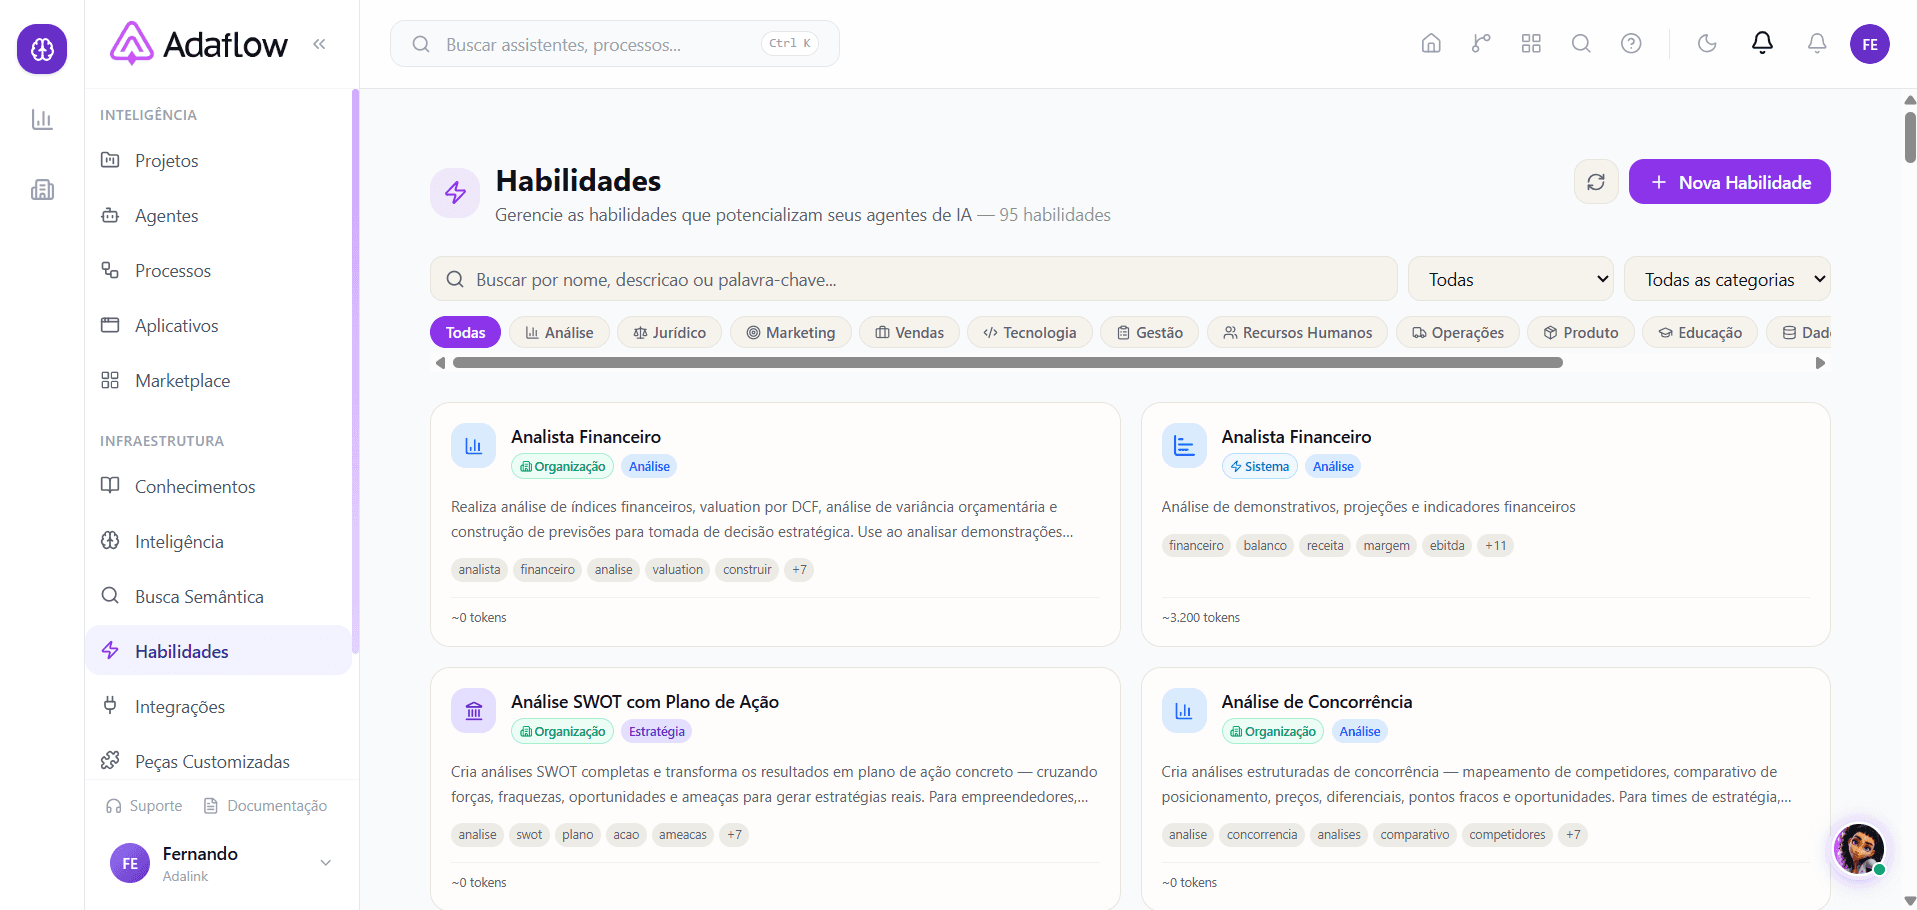This screenshot has width=1917, height=910.
Task: Go to Agentes in sidebar
Action: click(x=218, y=216)
